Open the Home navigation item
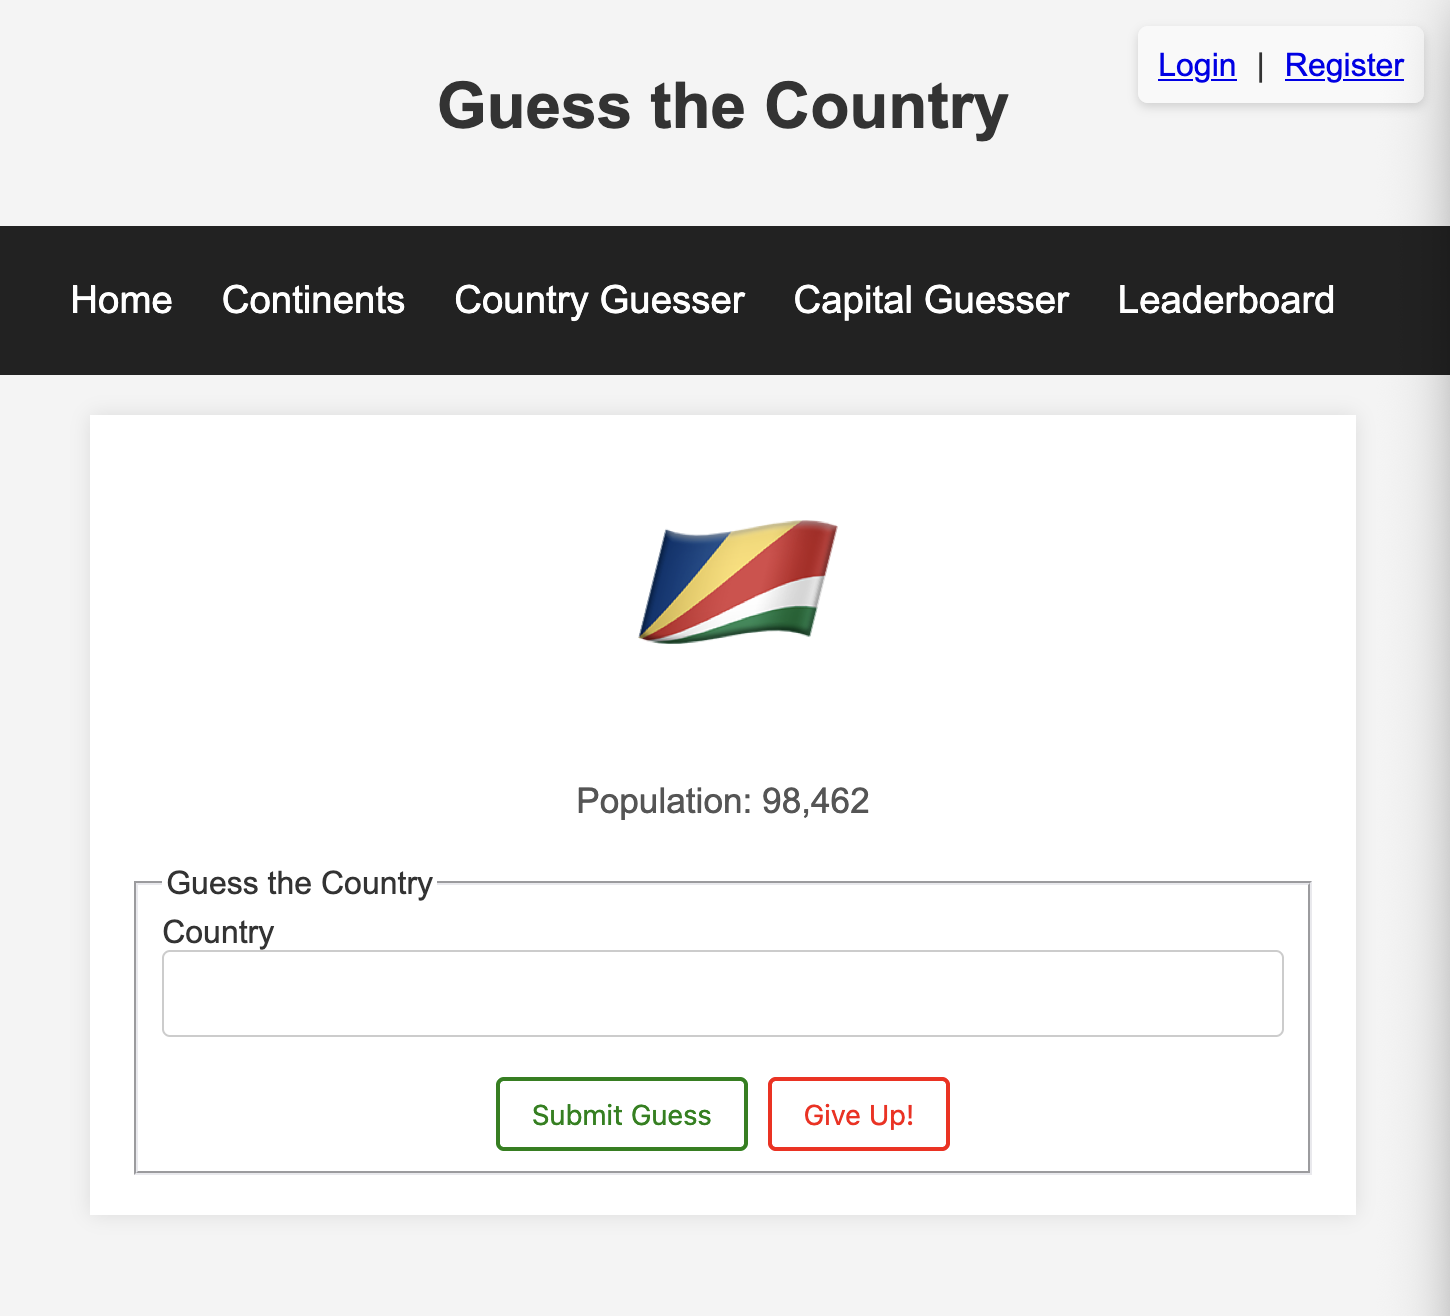Image resolution: width=1450 pixels, height=1316 pixels. (x=120, y=300)
